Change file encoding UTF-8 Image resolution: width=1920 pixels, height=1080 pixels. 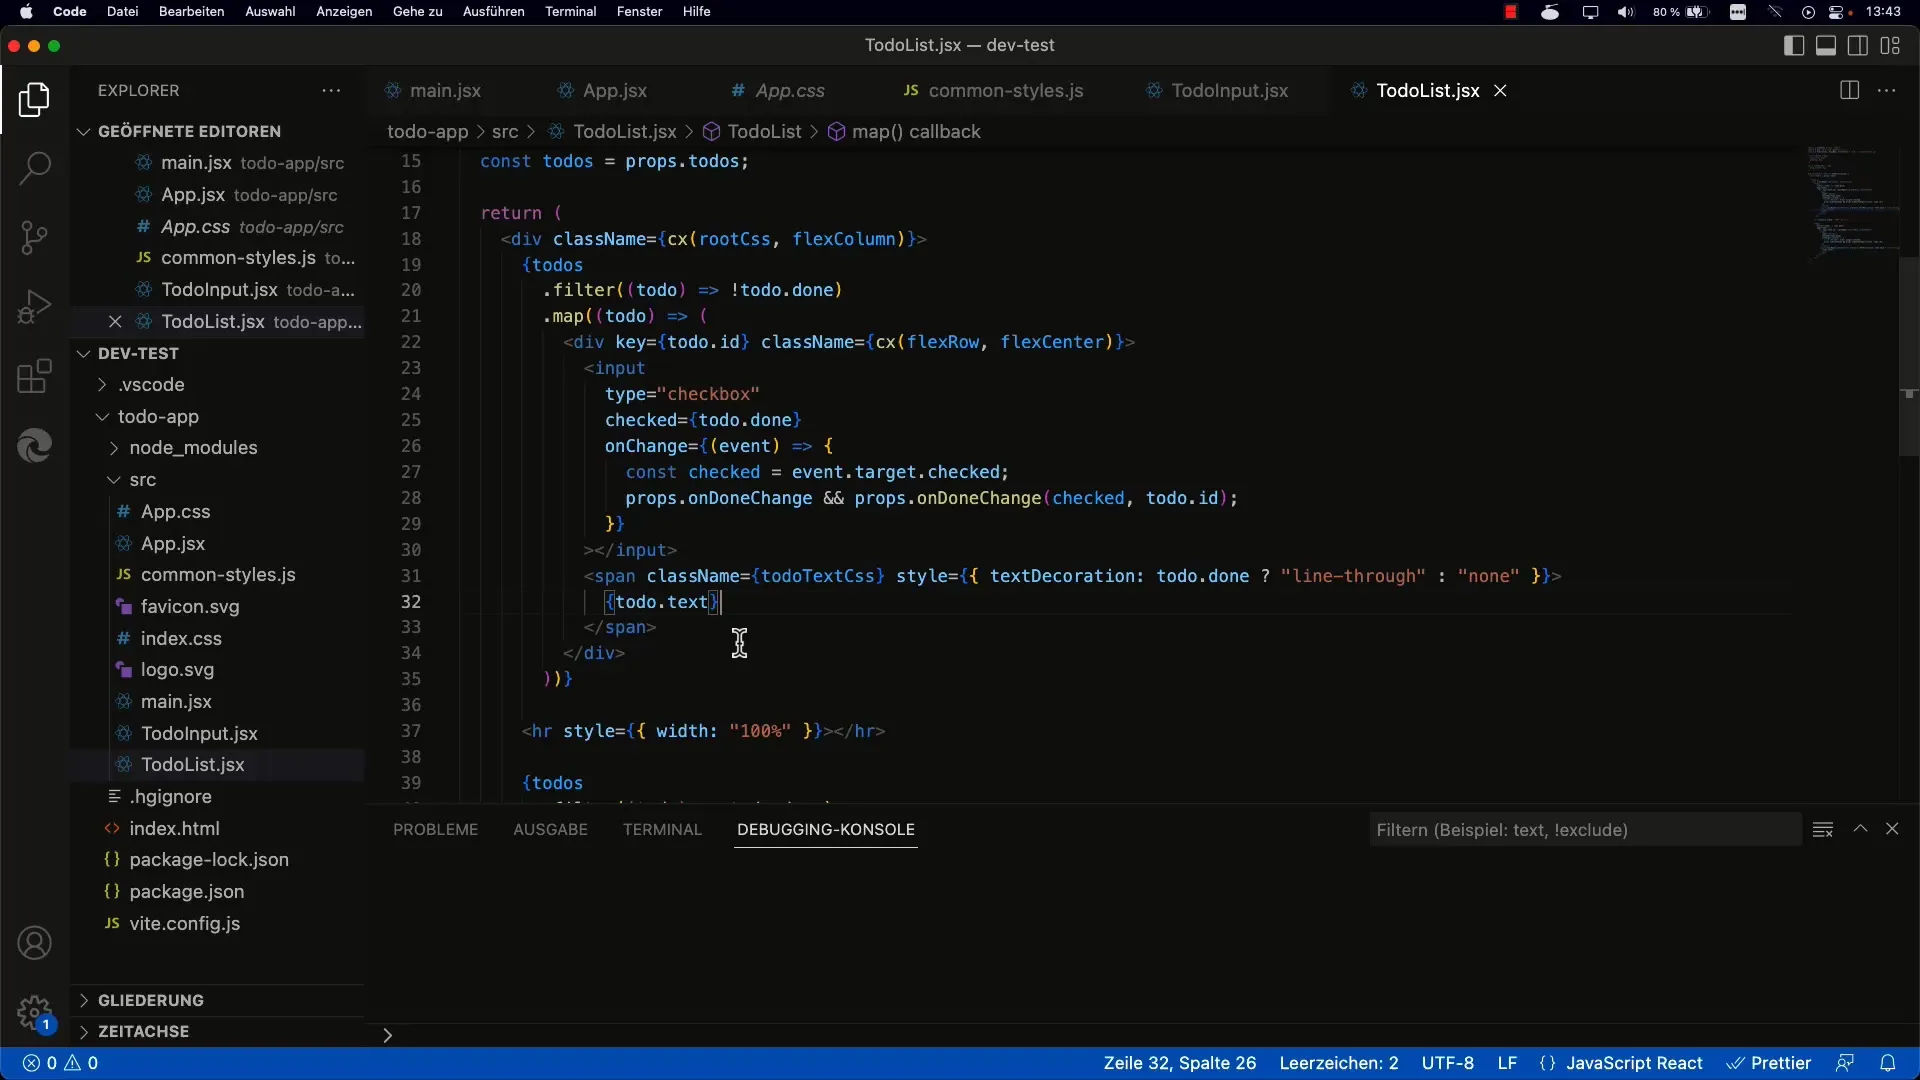(1447, 1063)
